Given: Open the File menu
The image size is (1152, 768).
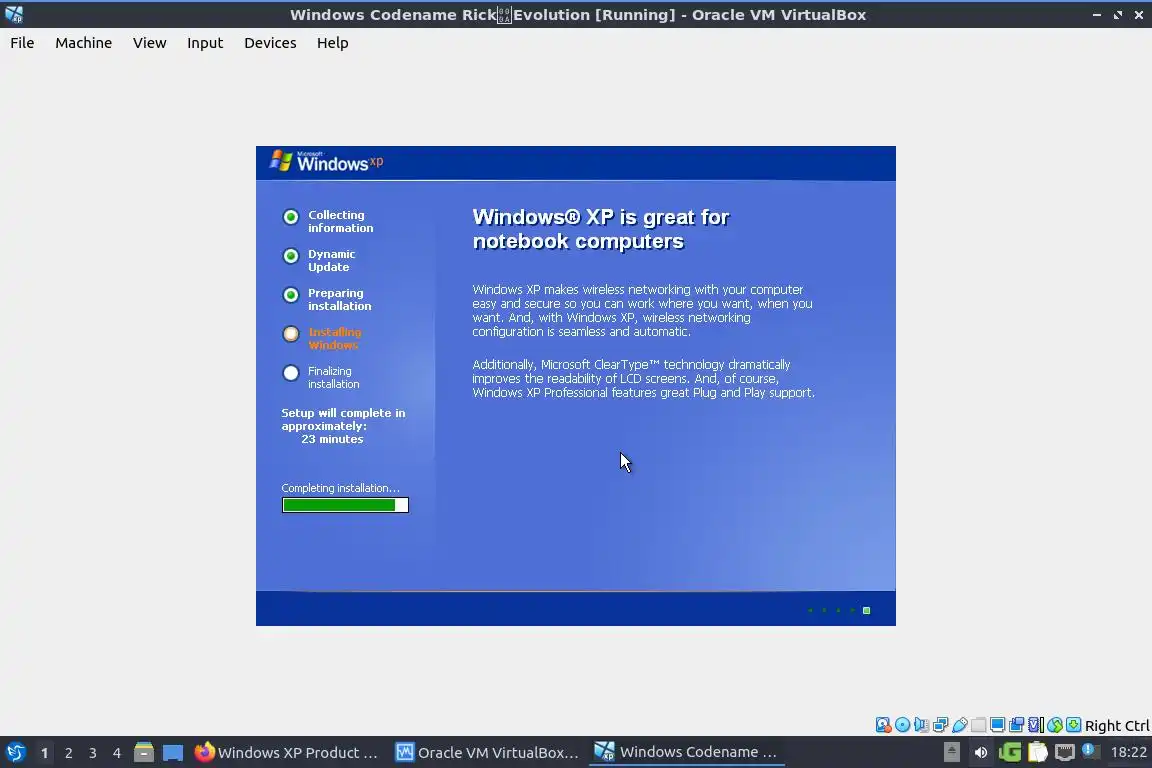Looking at the screenshot, I should [22, 43].
